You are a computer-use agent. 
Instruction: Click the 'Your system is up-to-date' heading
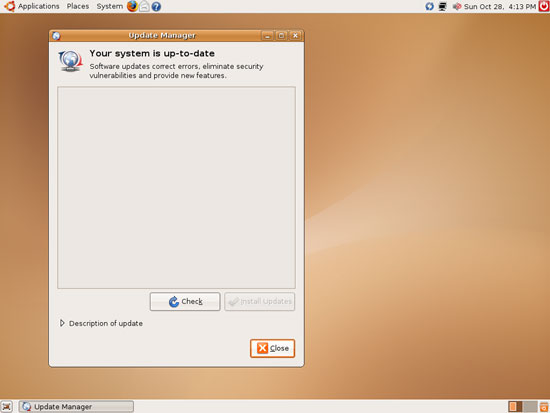[x=152, y=53]
